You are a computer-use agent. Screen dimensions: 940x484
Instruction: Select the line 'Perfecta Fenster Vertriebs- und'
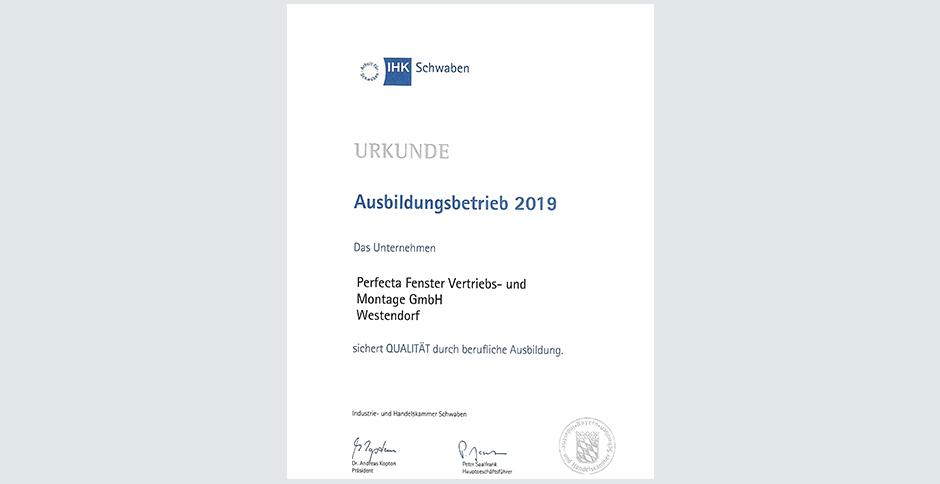coord(440,284)
